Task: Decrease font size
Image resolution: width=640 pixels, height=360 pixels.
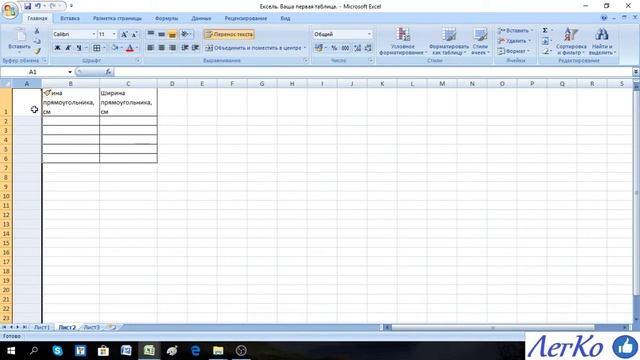Action: pyautogui.click(x=134, y=34)
